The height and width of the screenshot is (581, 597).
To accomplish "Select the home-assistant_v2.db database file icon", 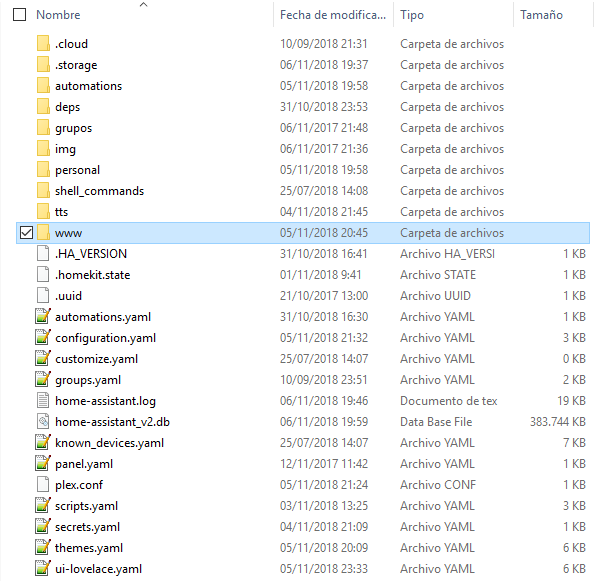I will 43,421.
